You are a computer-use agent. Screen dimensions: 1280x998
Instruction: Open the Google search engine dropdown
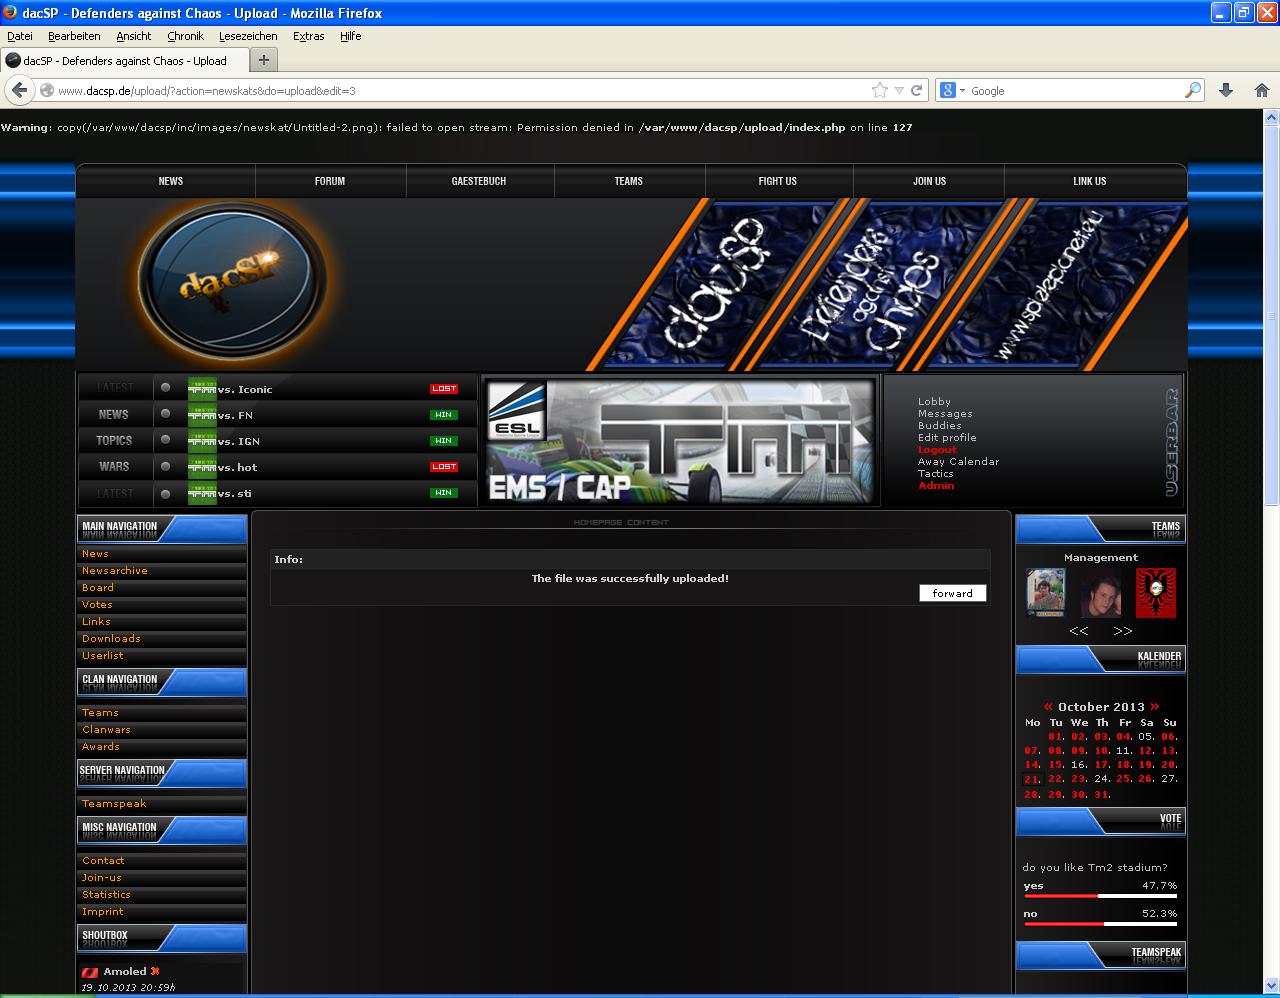tap(952, 90)
